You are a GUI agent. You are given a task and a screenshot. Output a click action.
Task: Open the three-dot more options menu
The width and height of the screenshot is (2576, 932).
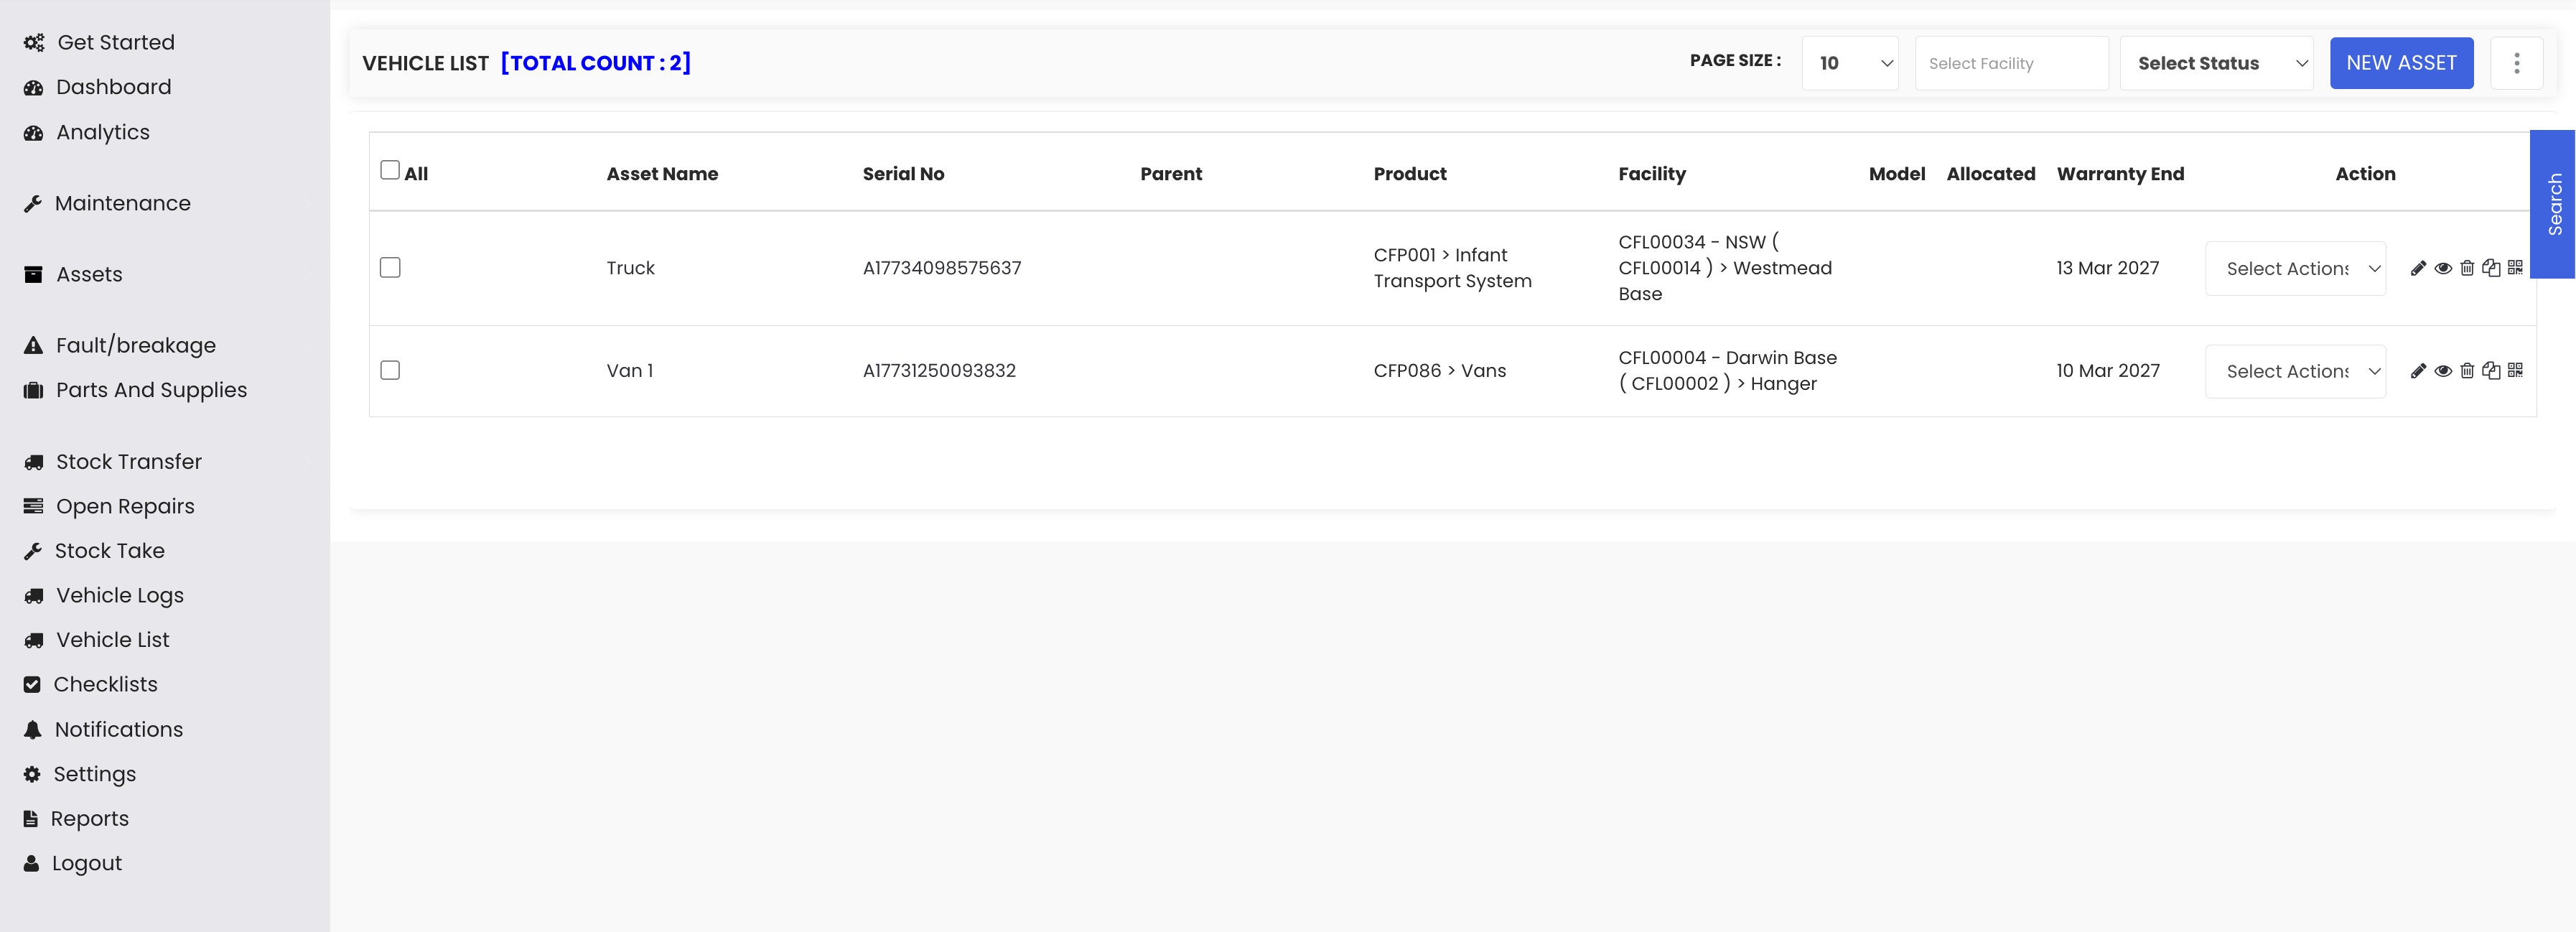2516,63
